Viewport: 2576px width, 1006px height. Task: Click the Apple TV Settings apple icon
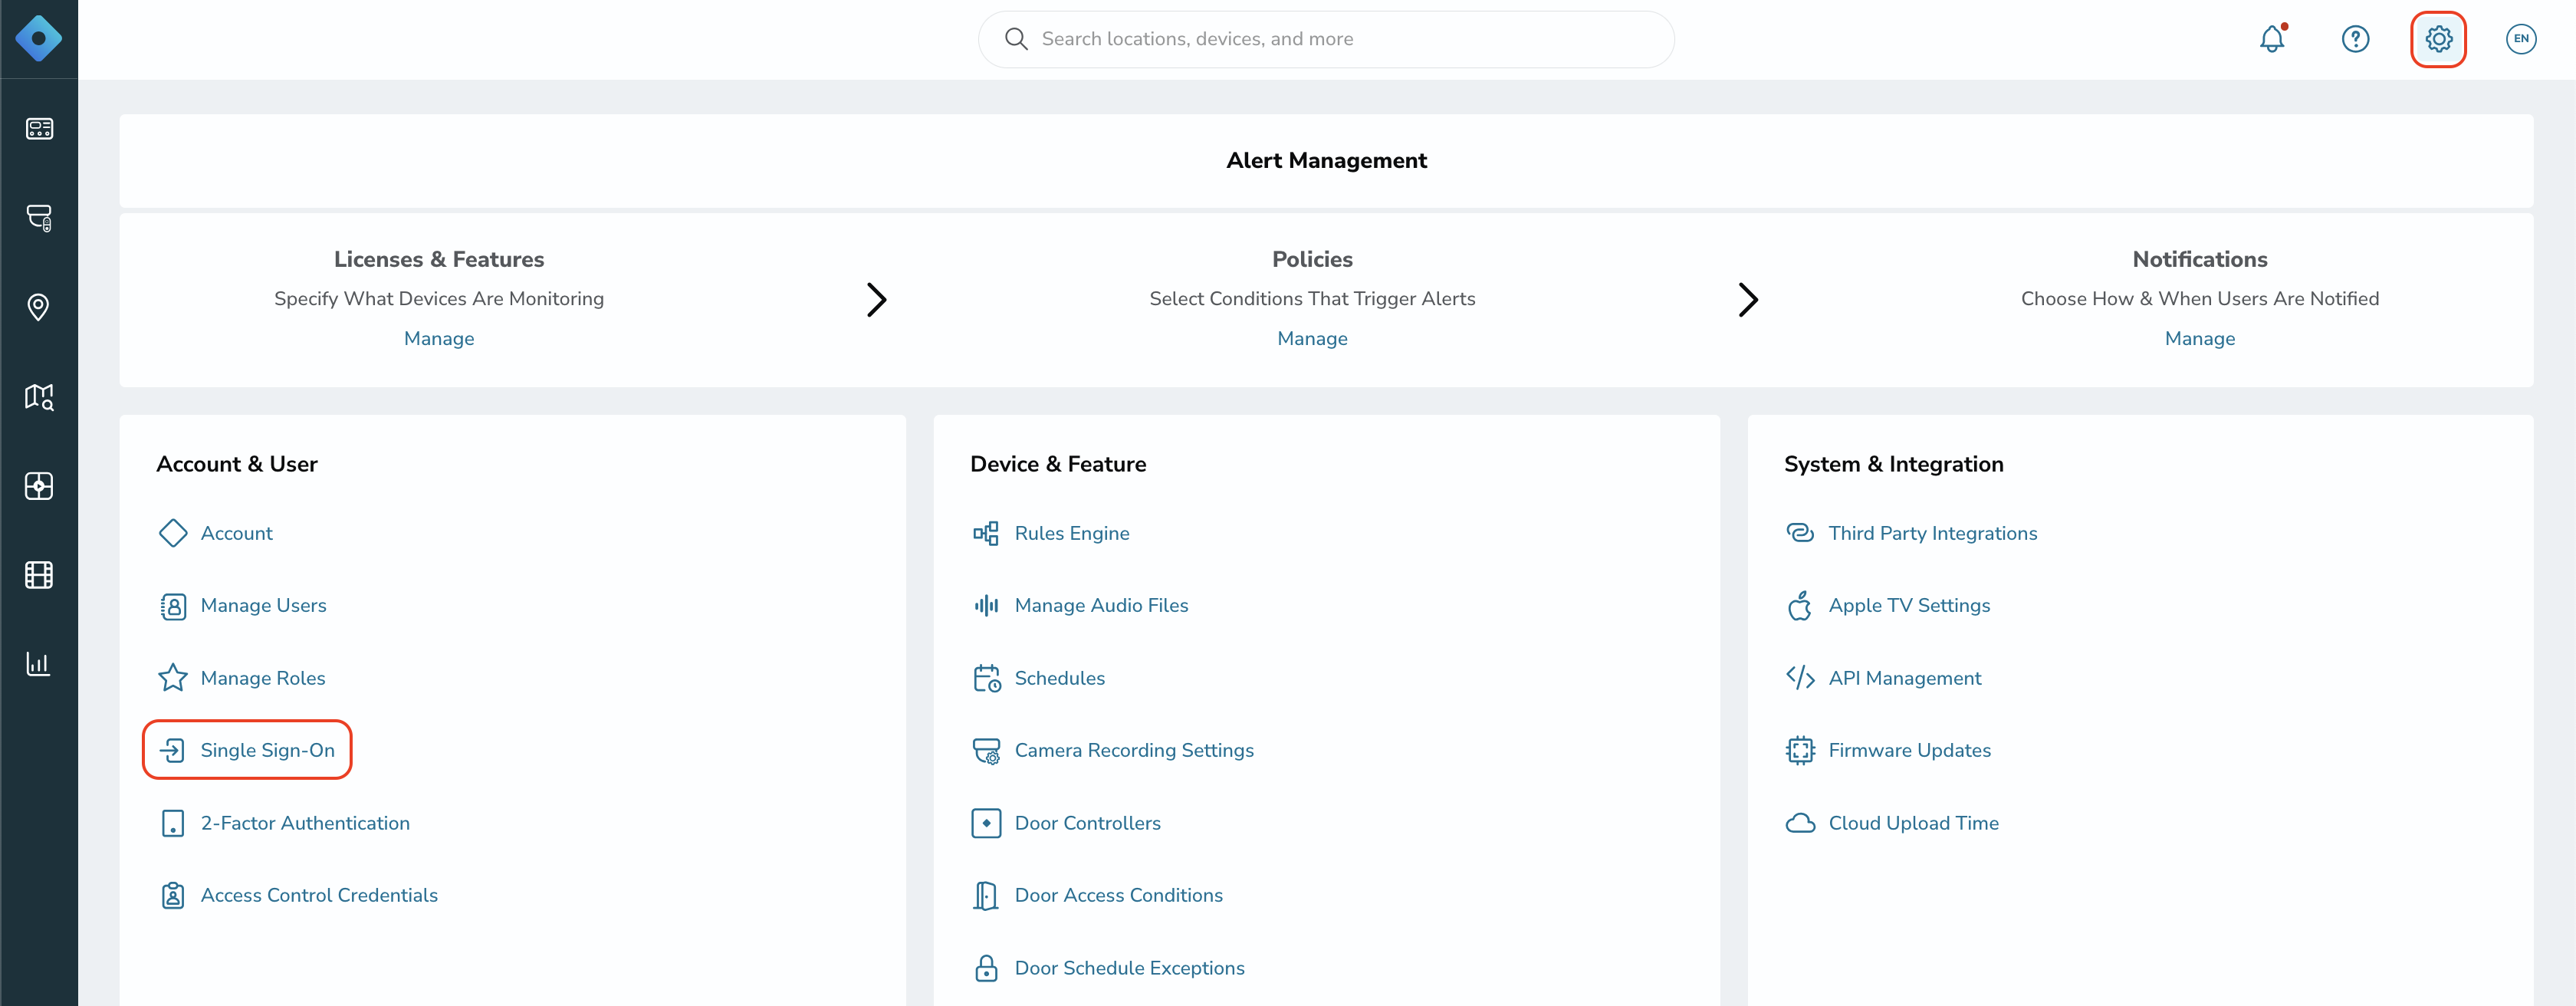(x=1800, y=605)
